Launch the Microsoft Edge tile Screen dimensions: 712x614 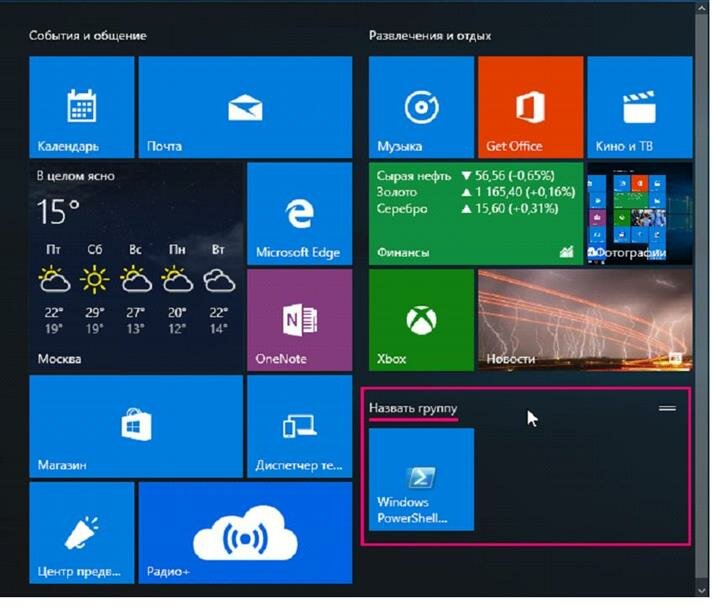pyautogui.click(x=300, y=213)
